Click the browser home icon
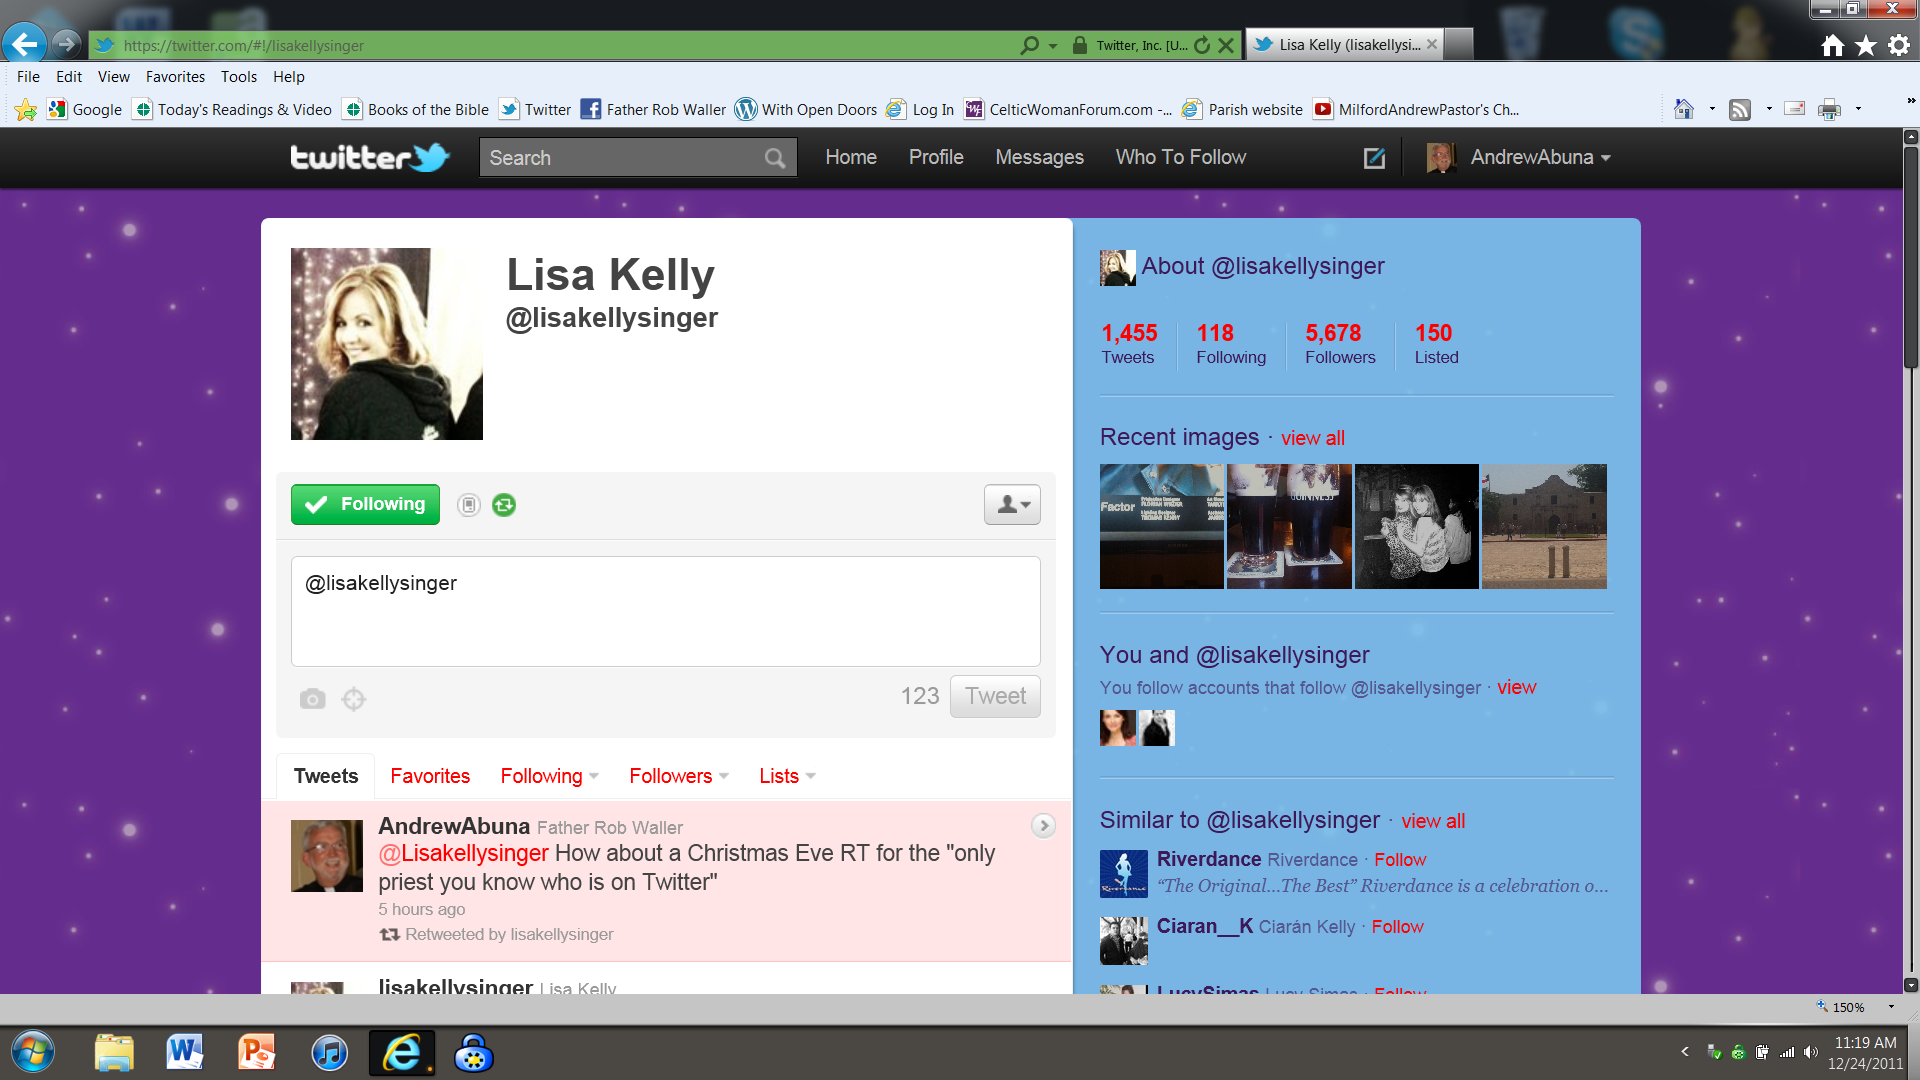Viewport: 1920px width, 1080px height. (1832, 46)
